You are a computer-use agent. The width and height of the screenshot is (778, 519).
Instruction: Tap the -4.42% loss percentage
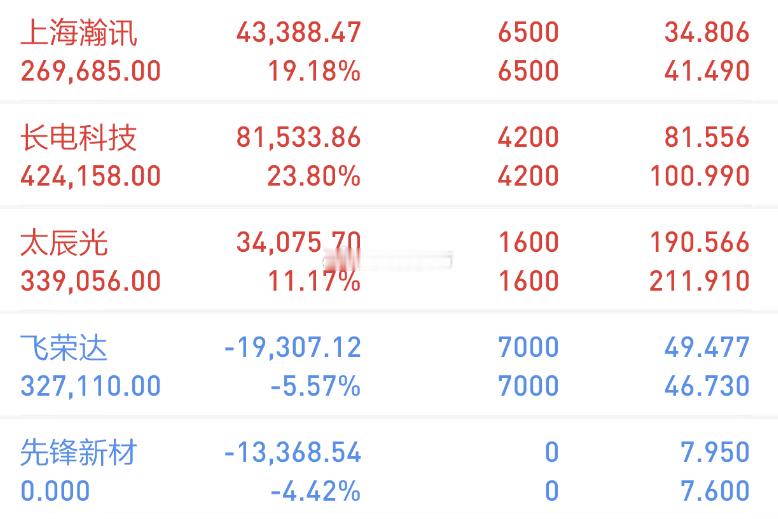(316, 491)
